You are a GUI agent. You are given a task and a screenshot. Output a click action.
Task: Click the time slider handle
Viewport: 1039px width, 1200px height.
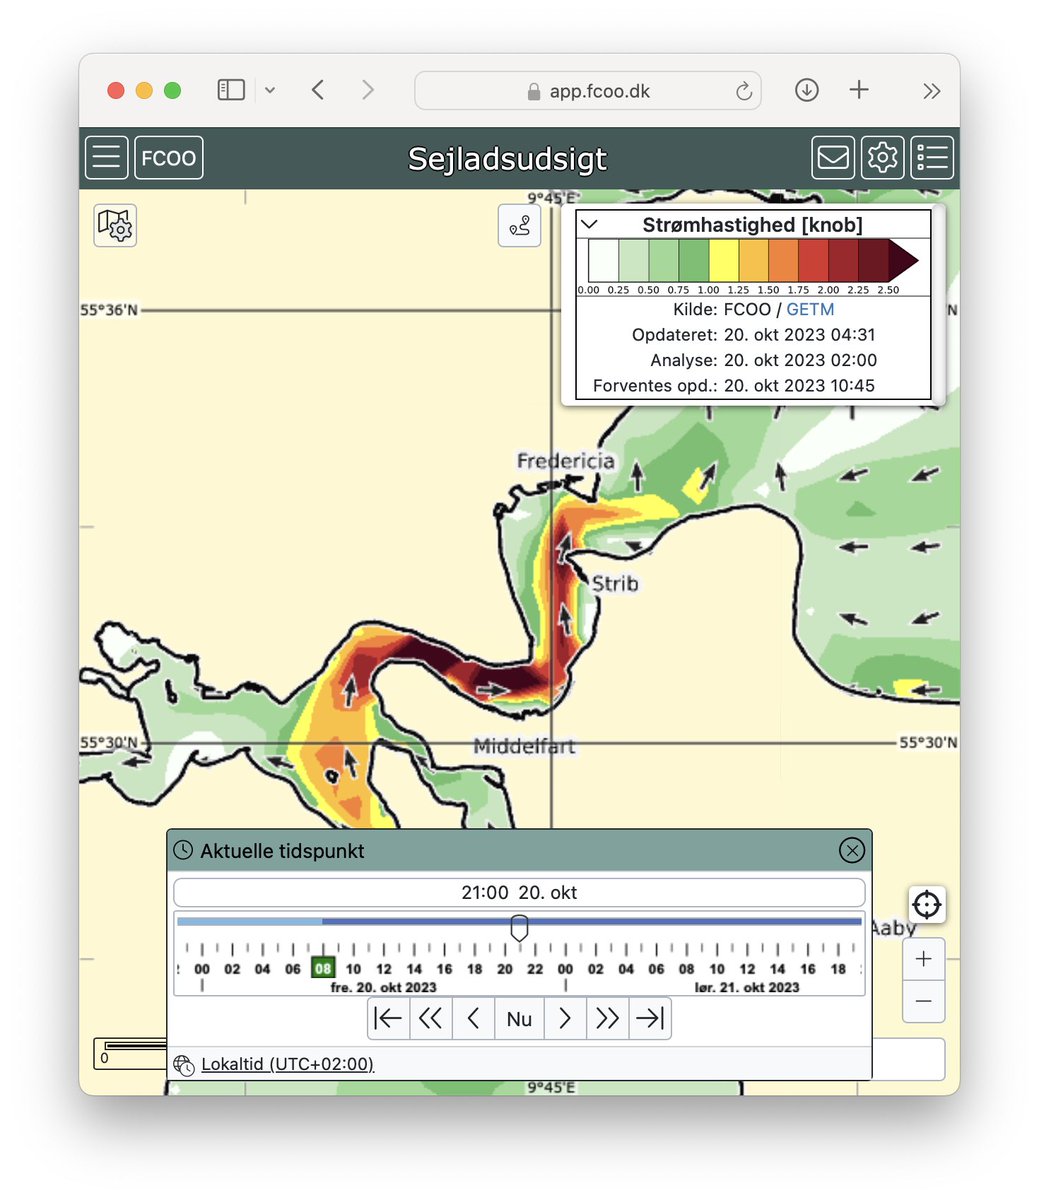tap(519, 927)
